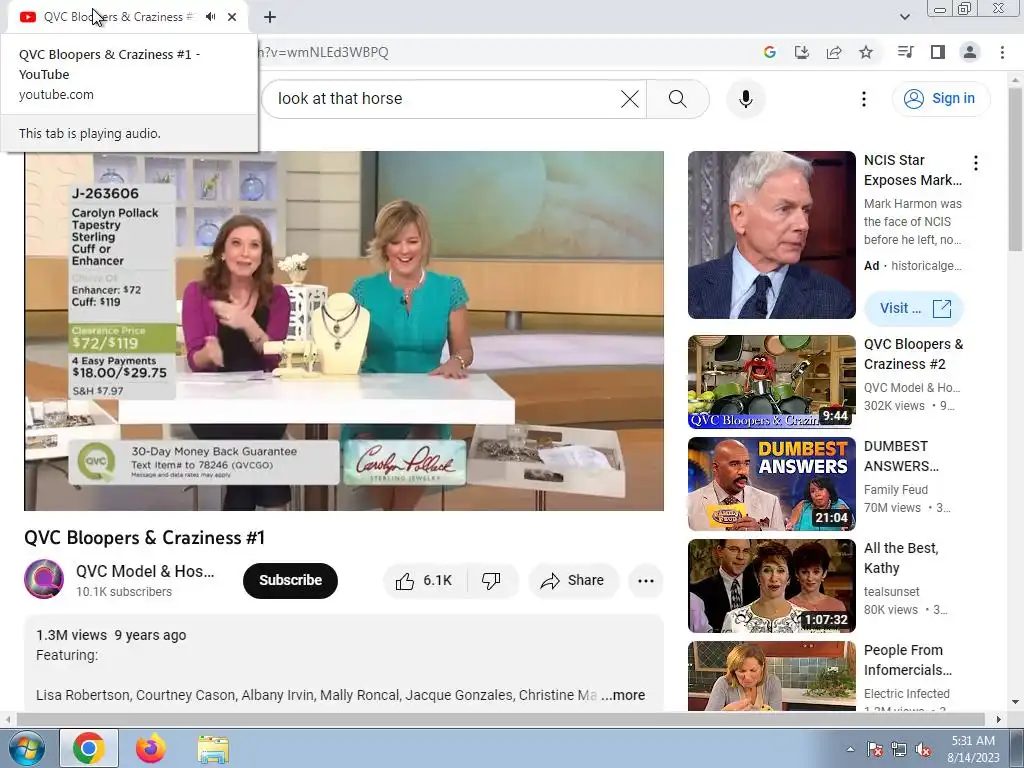The width and height of the screenshot is (1024, 768).
Task: Open the QVC Model & Hos... channel name
Action: point(145,571)
